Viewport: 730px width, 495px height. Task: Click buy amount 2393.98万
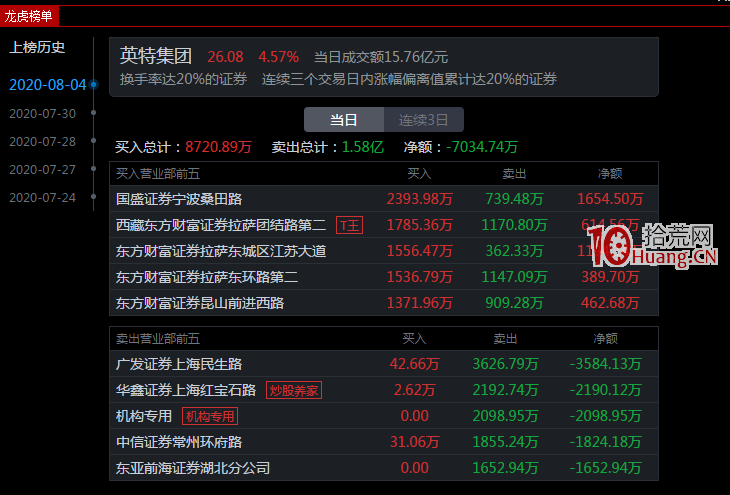pos(419,199)
